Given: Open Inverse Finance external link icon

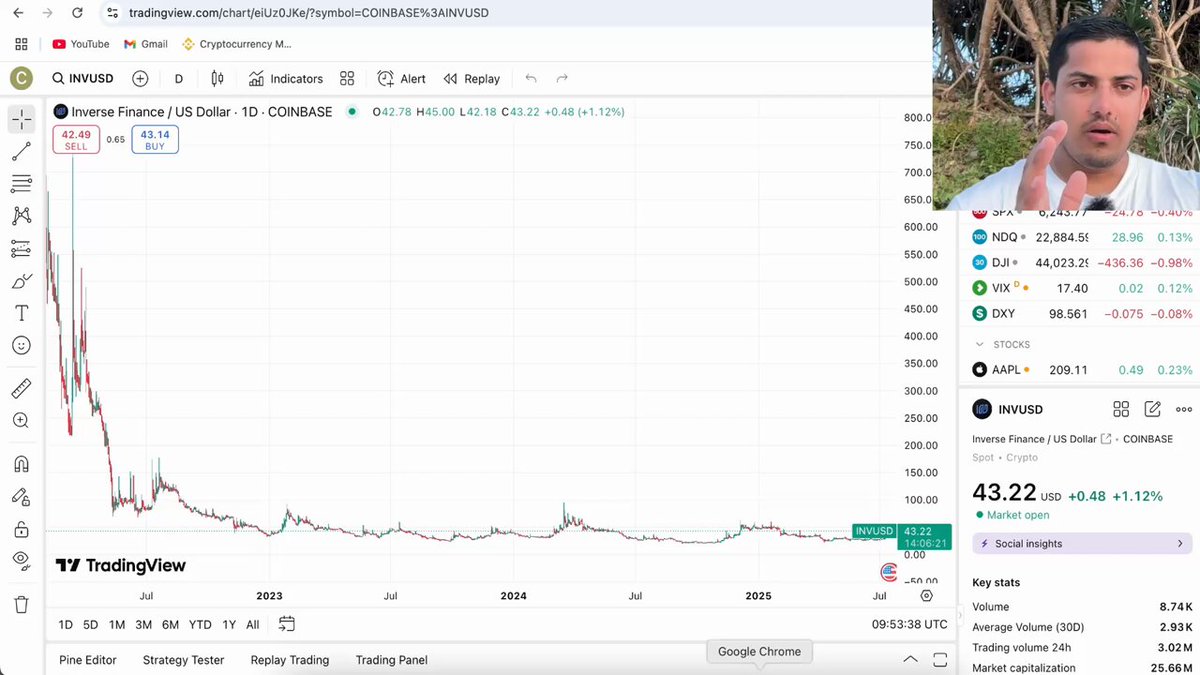Looking at the screenshot, I should (x=1106, y=439).
